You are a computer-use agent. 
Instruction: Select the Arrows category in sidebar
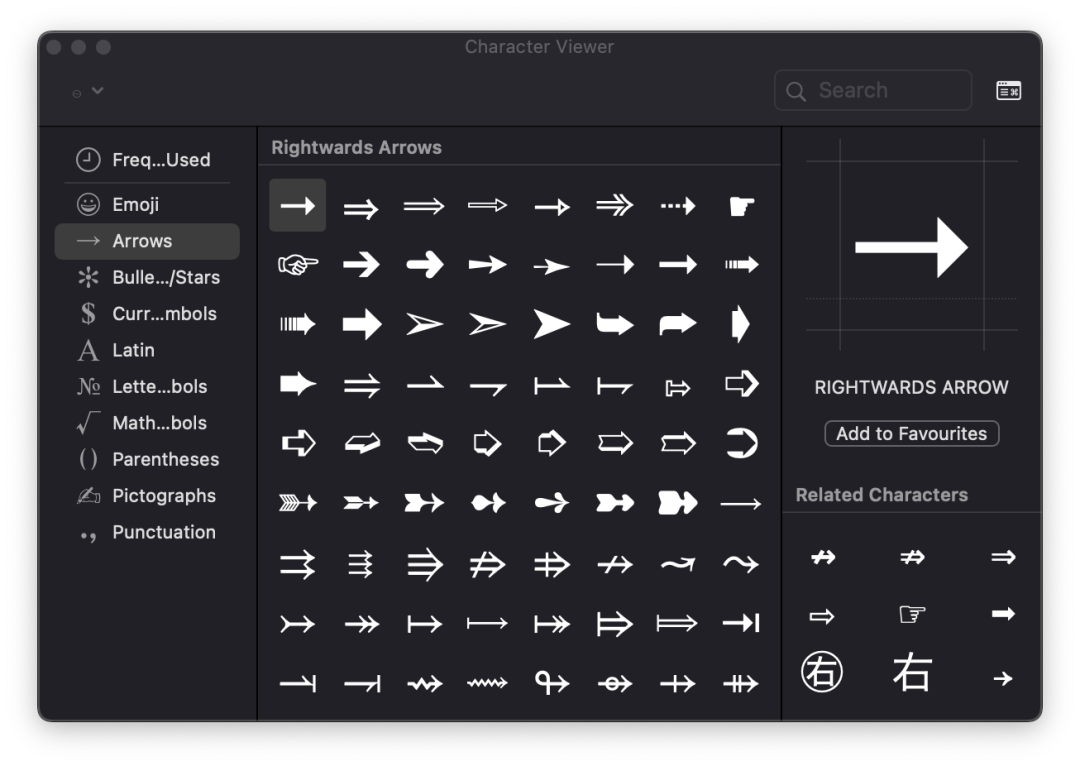click(147, 241)
